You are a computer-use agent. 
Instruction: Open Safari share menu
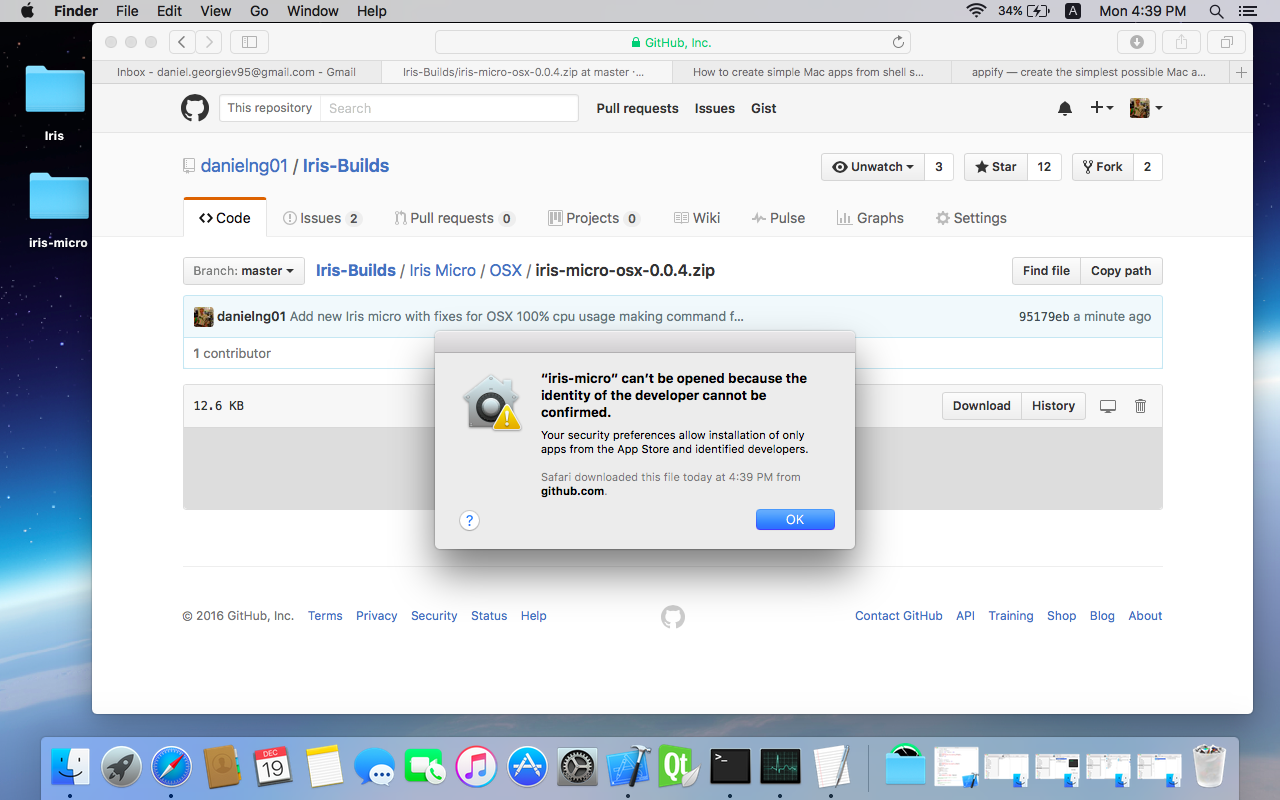tap(1181, 42)
